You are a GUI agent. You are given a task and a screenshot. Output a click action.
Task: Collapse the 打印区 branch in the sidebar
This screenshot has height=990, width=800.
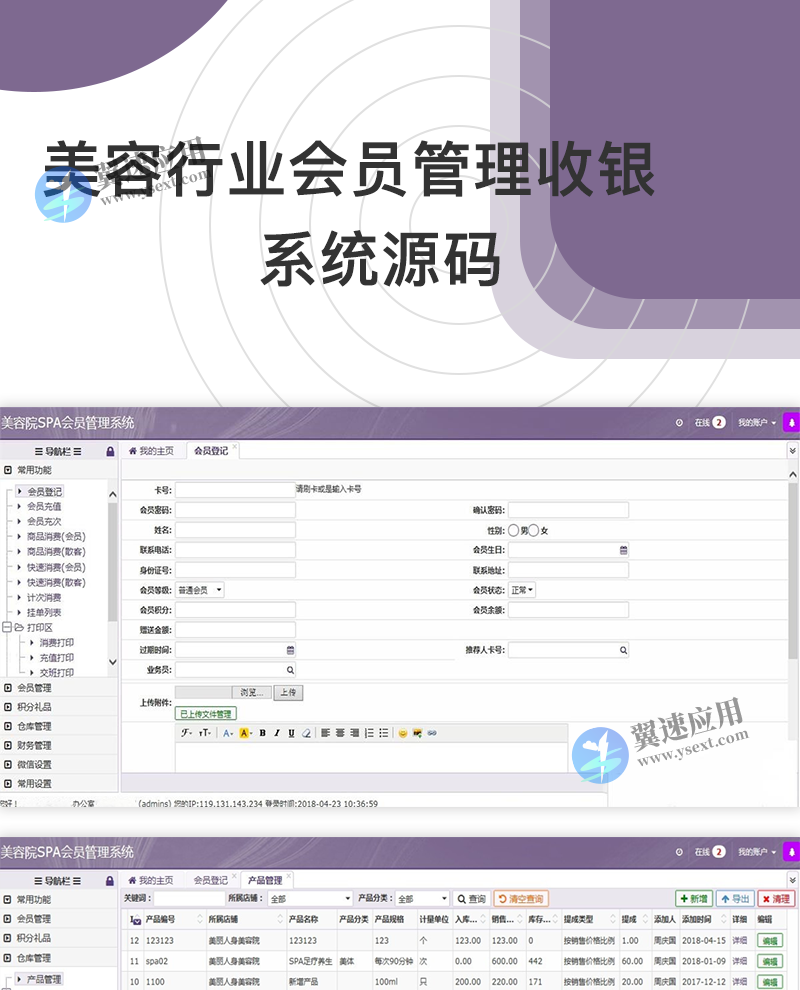pyautogui.click(x=9, y=625)
